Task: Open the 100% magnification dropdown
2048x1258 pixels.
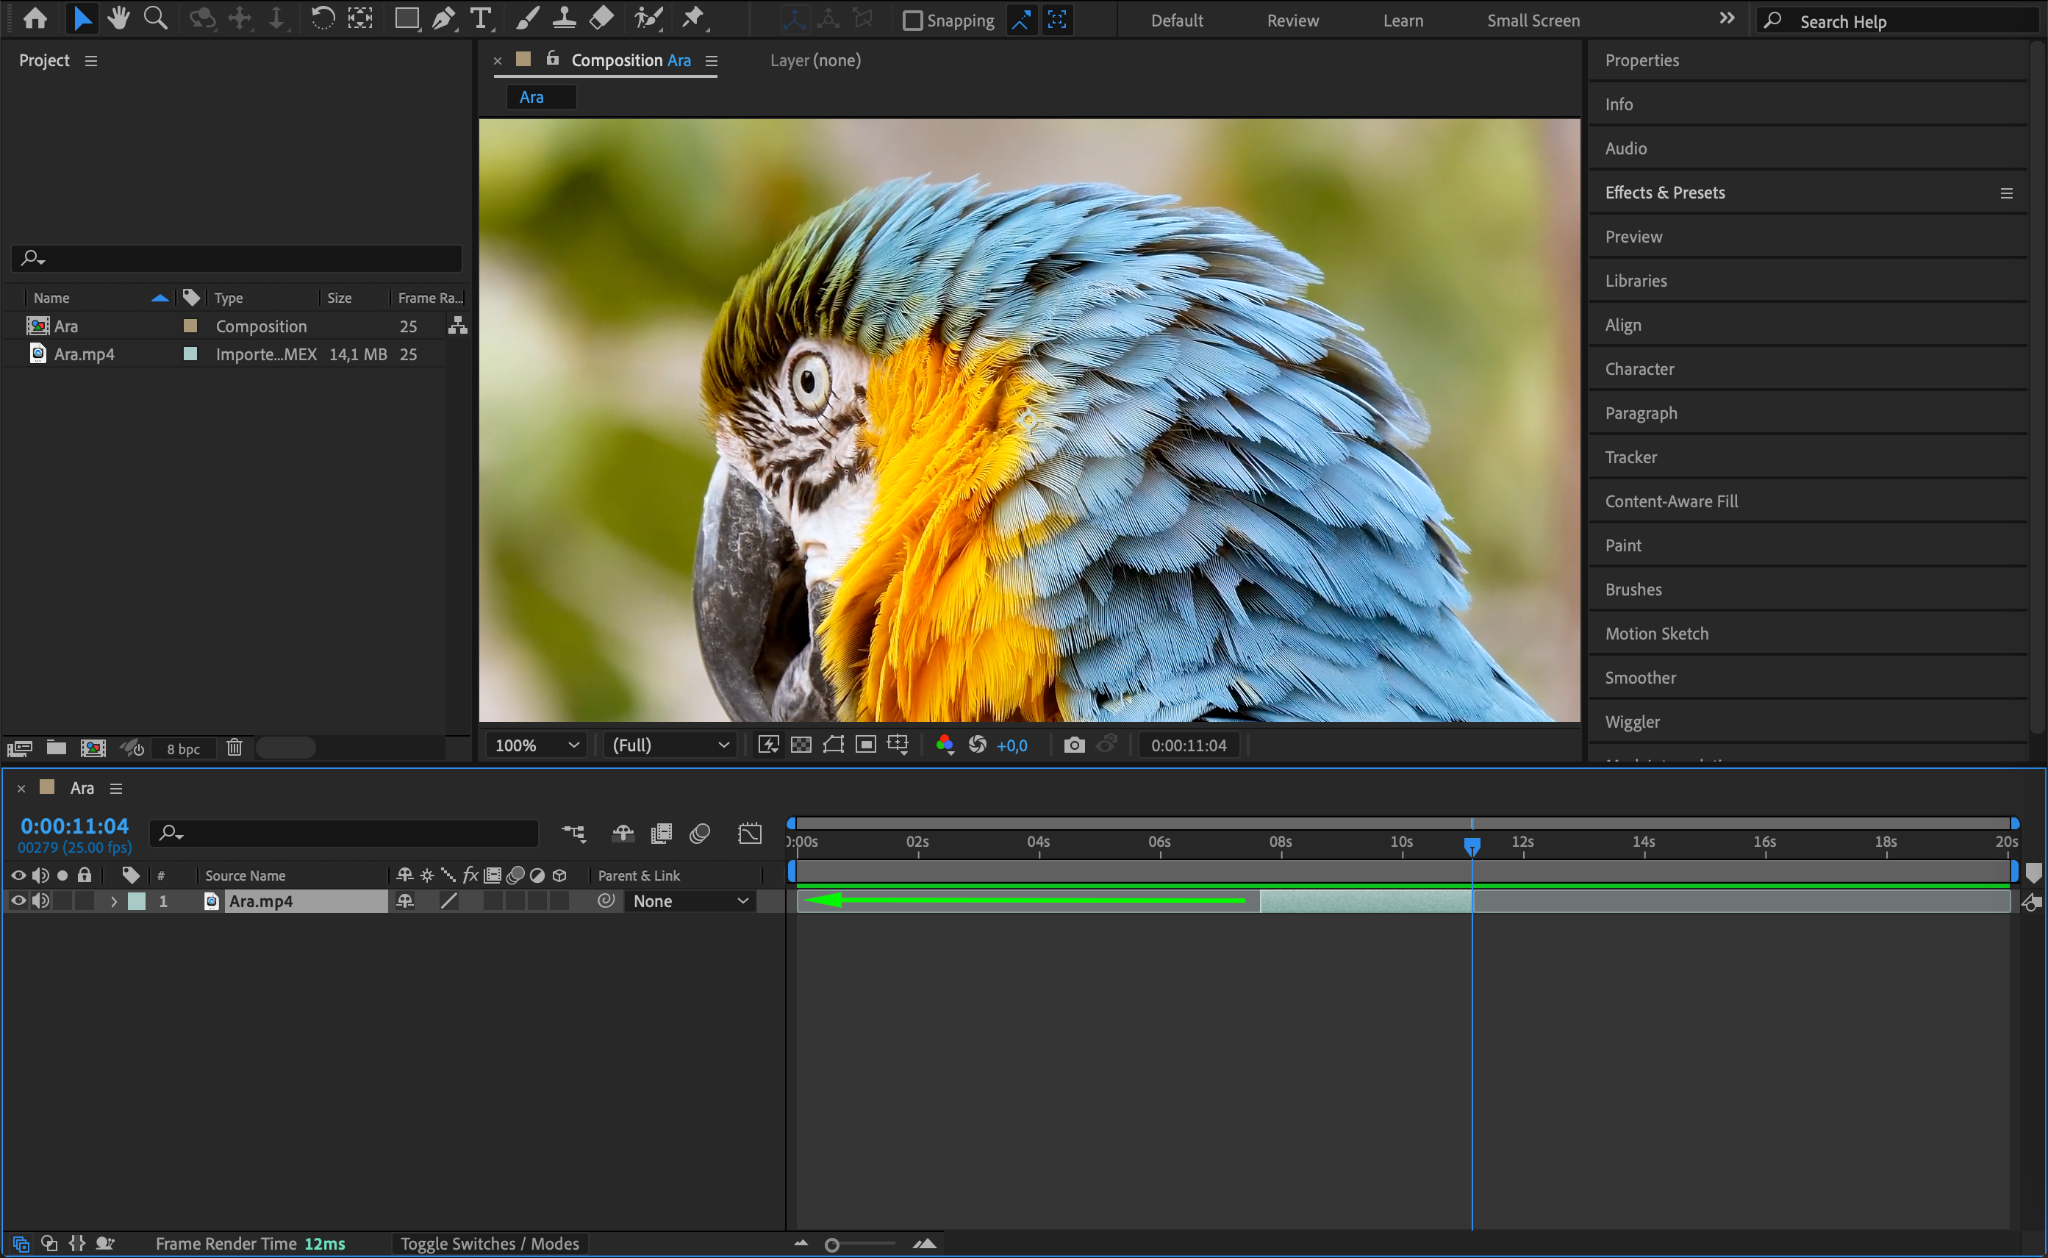Action: (537, 745)
